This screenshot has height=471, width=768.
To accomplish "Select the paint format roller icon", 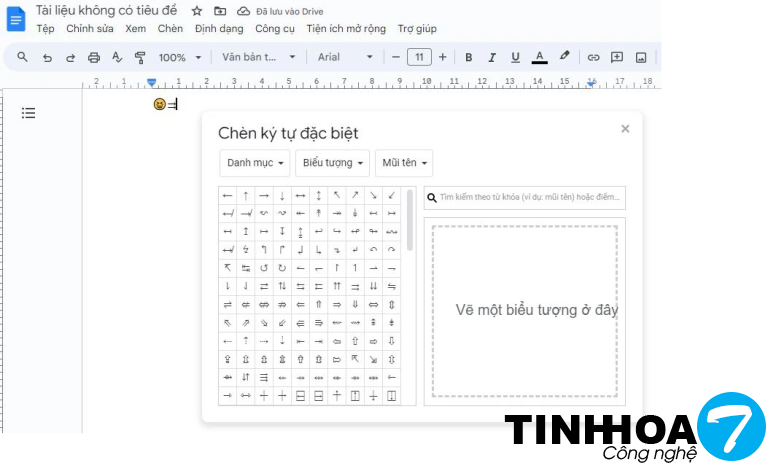I will point(140,58).
